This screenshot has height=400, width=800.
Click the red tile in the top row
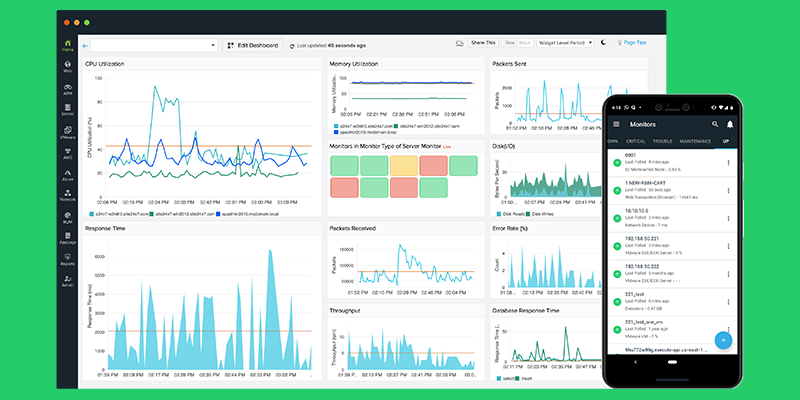tap(433, 166)
